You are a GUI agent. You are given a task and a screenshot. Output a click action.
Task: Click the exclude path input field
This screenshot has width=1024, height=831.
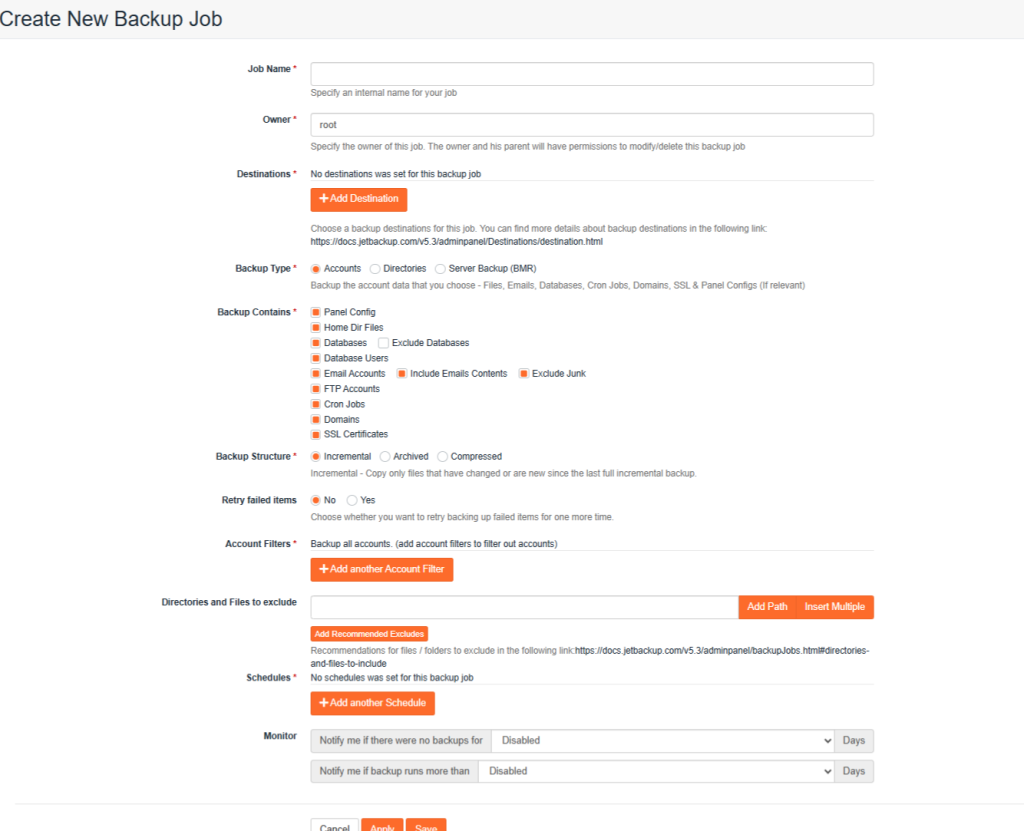(524, 607)
